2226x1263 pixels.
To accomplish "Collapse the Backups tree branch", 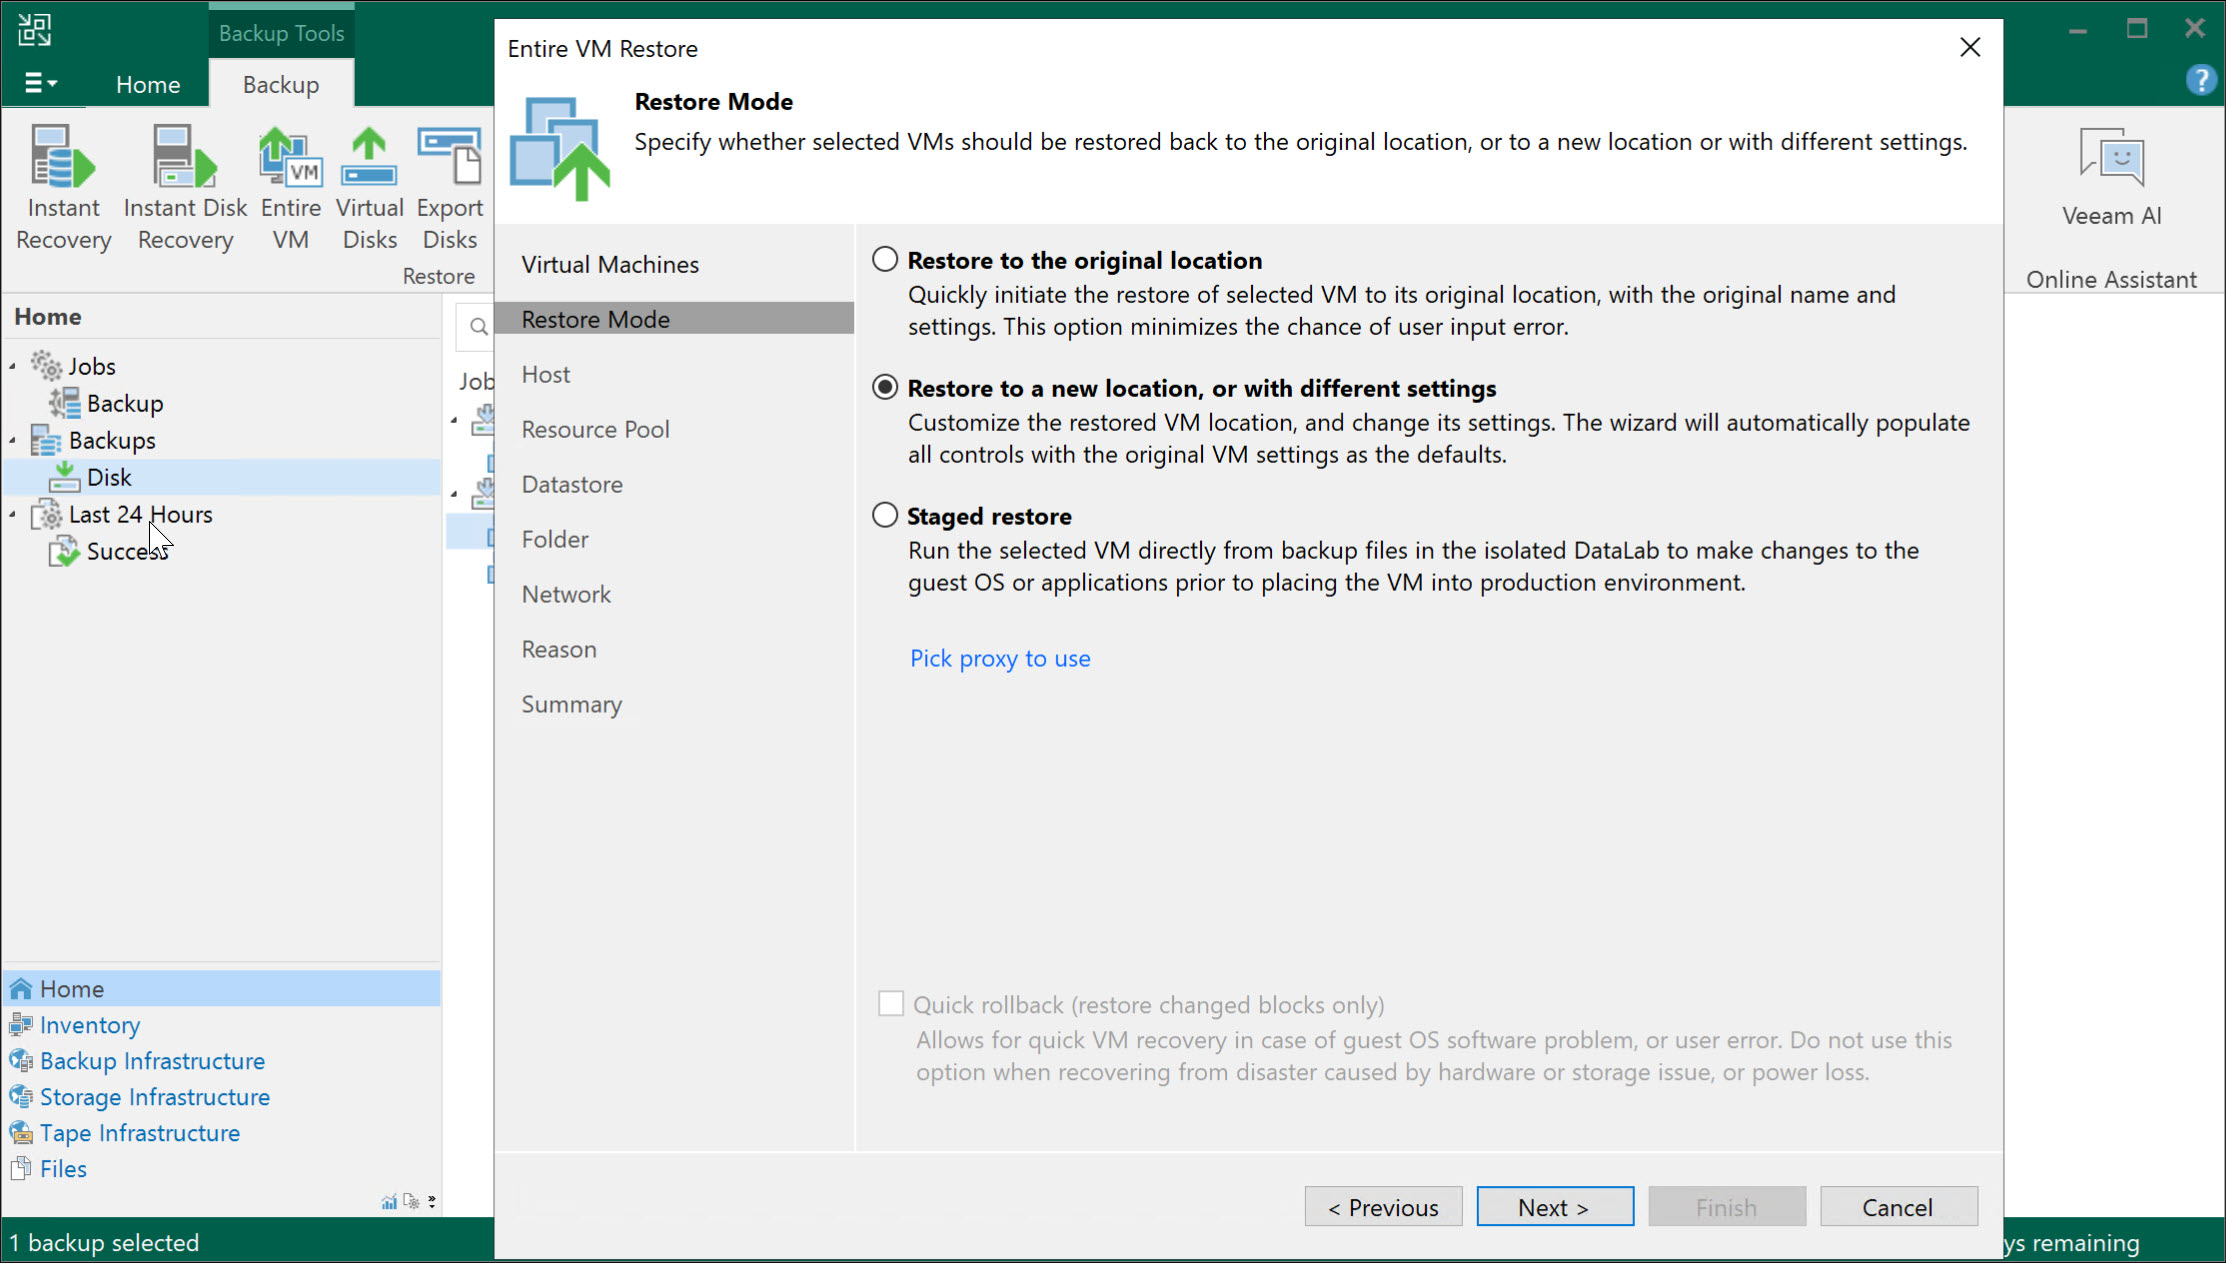I will 11,440.
